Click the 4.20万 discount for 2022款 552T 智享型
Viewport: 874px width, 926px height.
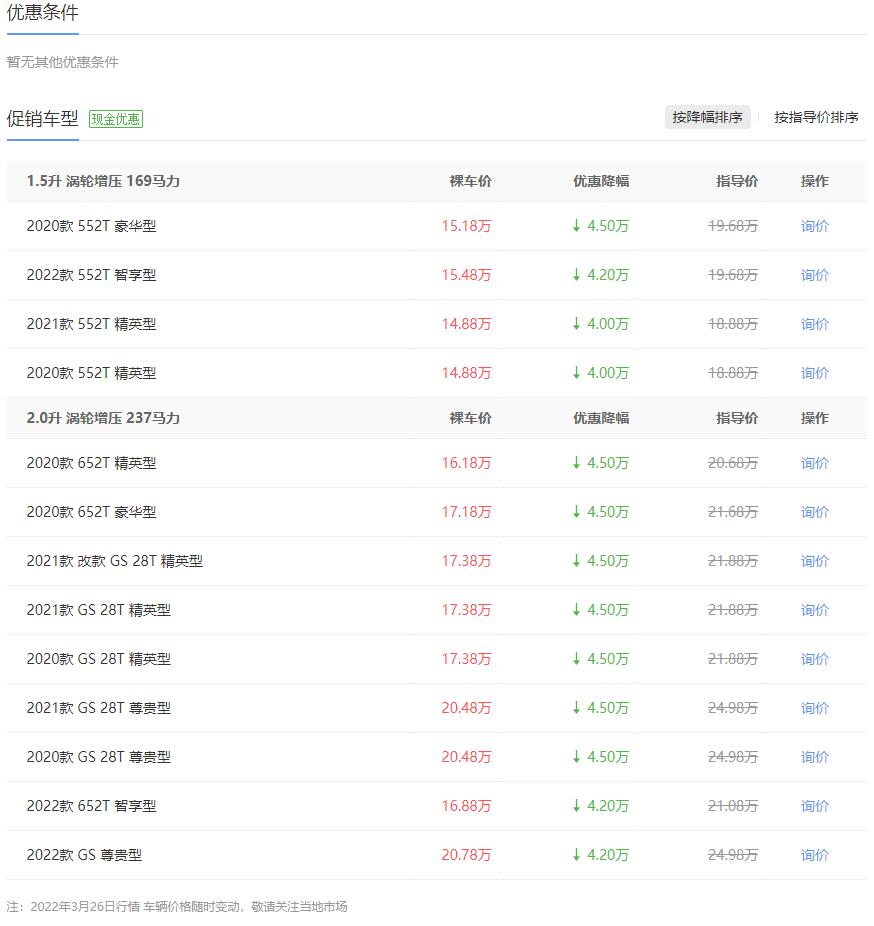601,275
